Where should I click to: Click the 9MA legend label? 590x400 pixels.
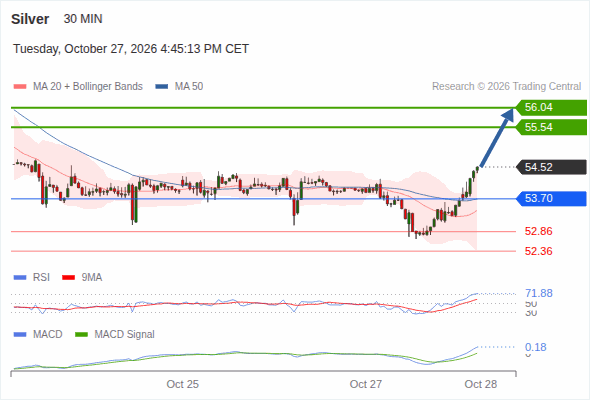click(x=92, y=278)
